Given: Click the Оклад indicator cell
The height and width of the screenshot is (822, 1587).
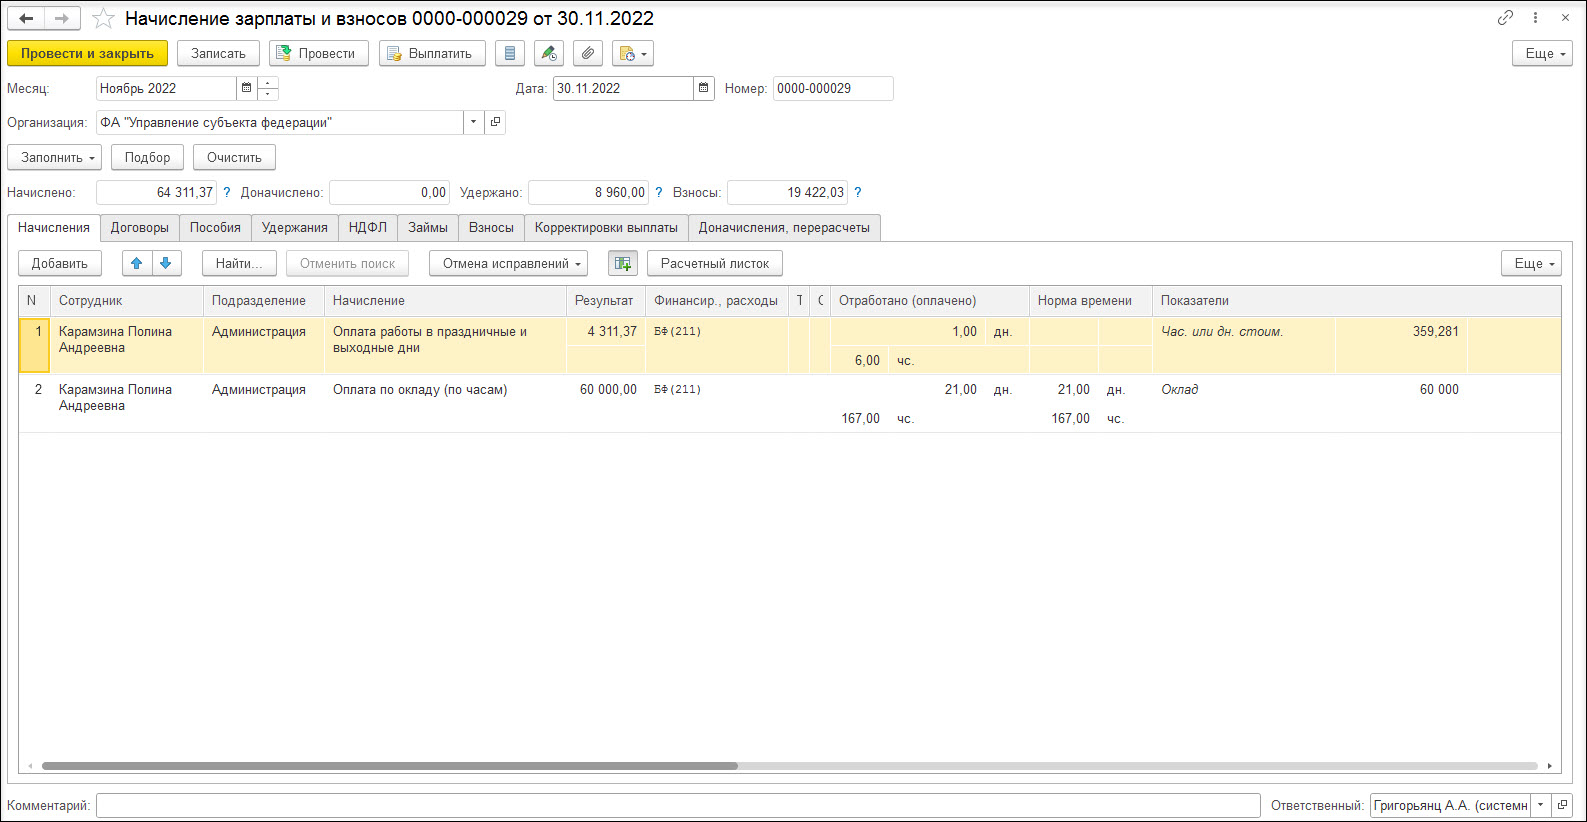Looking at the screenshot, I should pyautogui.click(x=1244, y=389).
